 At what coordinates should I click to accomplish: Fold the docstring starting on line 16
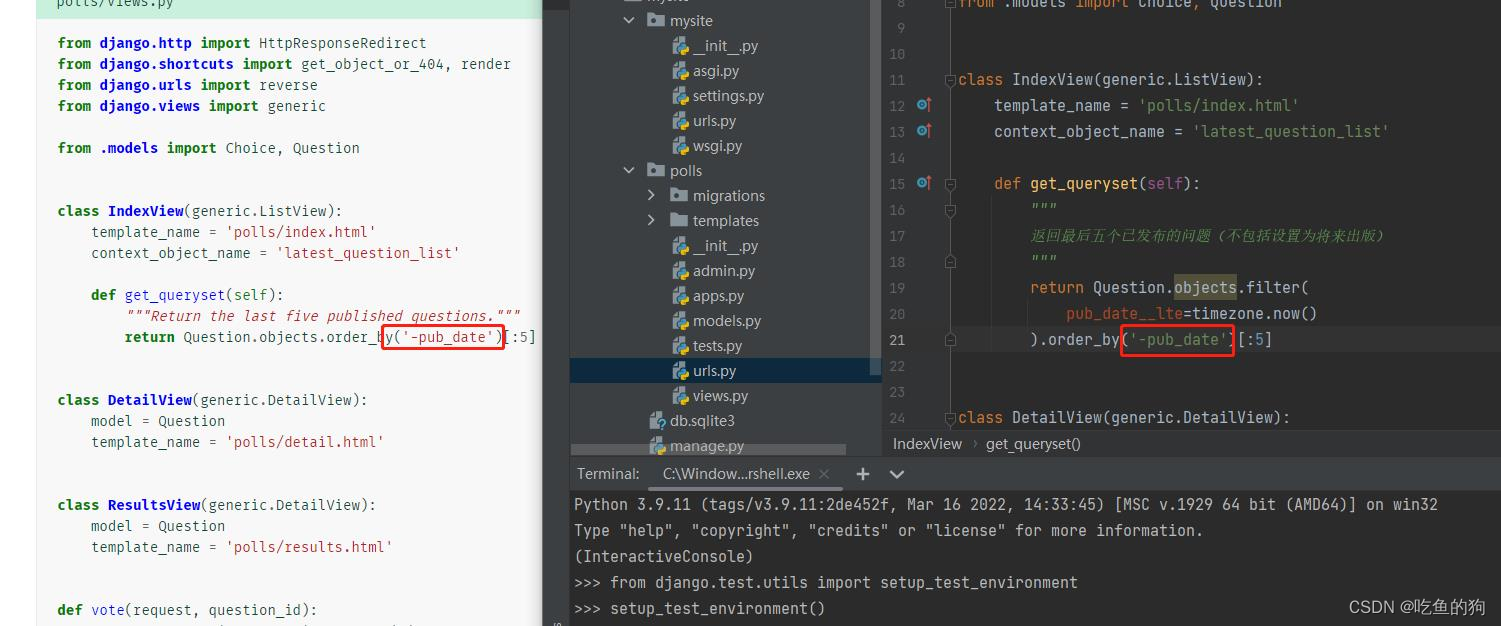(950, 210)
